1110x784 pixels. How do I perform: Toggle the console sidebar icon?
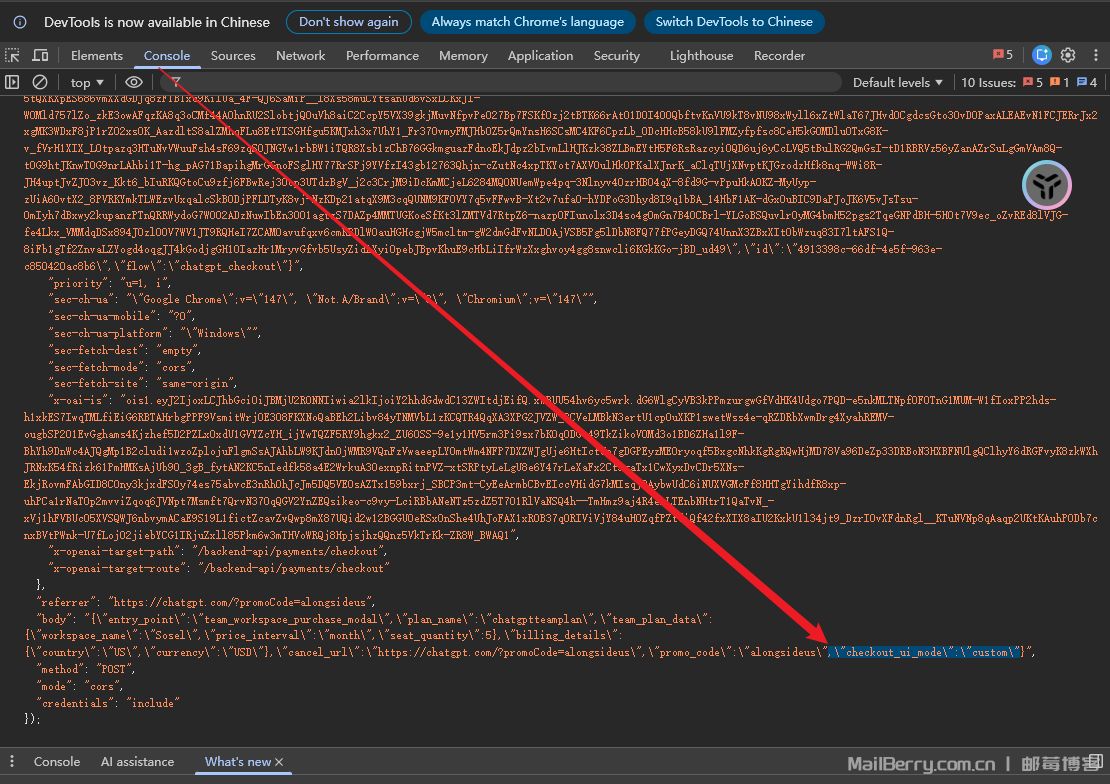click(13, 82)
